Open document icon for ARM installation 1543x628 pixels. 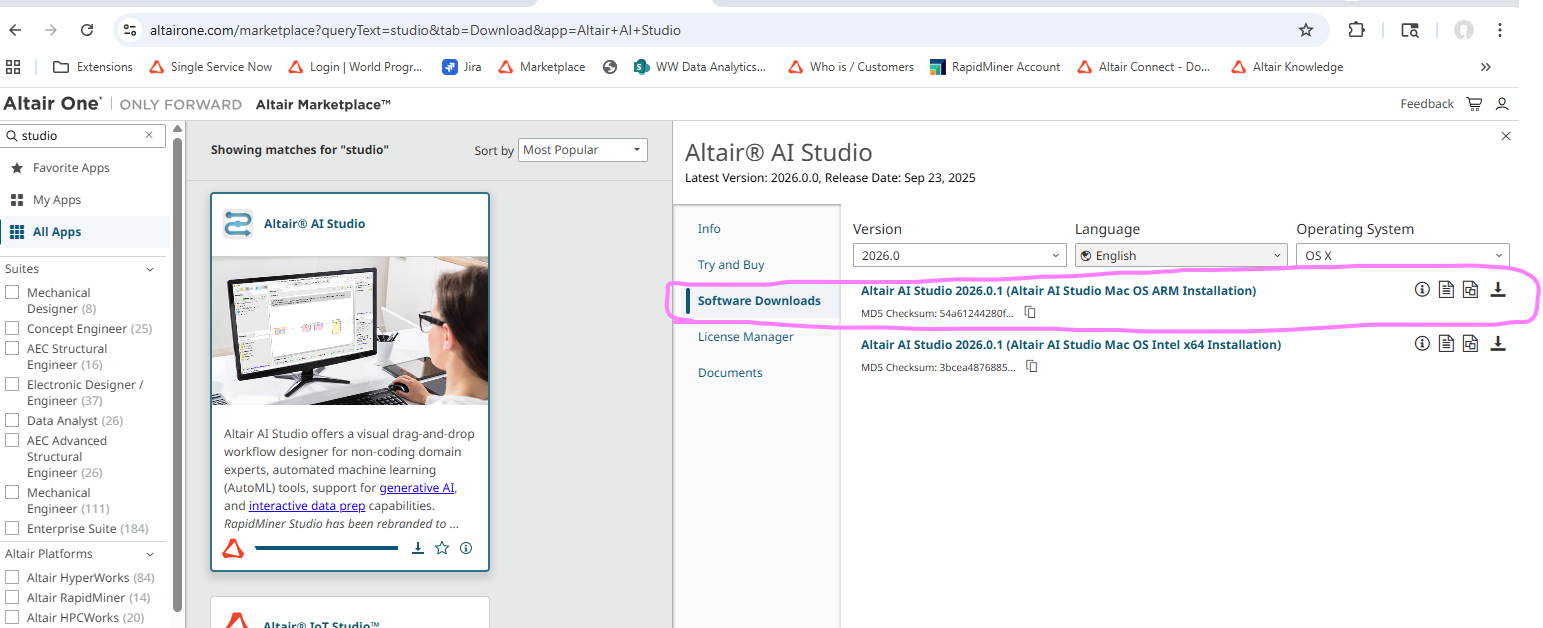pyautogui.click(x=1446, y=290)
